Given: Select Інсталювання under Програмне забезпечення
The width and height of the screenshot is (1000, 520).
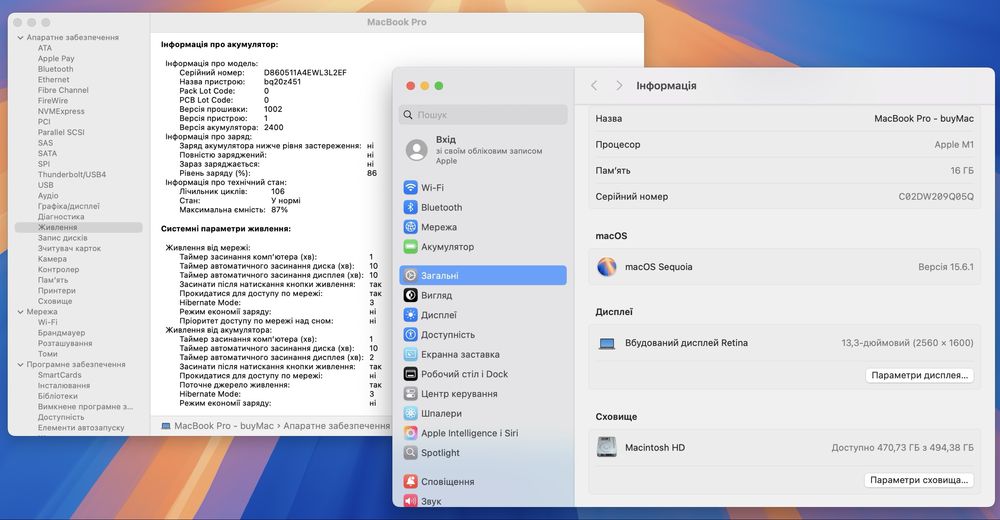Looking at the screenshot, I should (64, 385).
